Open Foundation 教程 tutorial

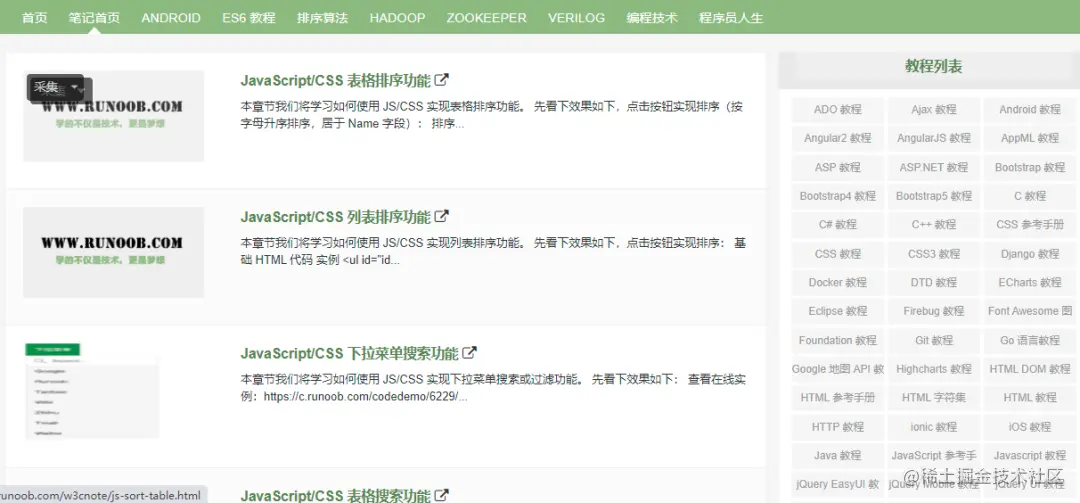click(838, 340)
